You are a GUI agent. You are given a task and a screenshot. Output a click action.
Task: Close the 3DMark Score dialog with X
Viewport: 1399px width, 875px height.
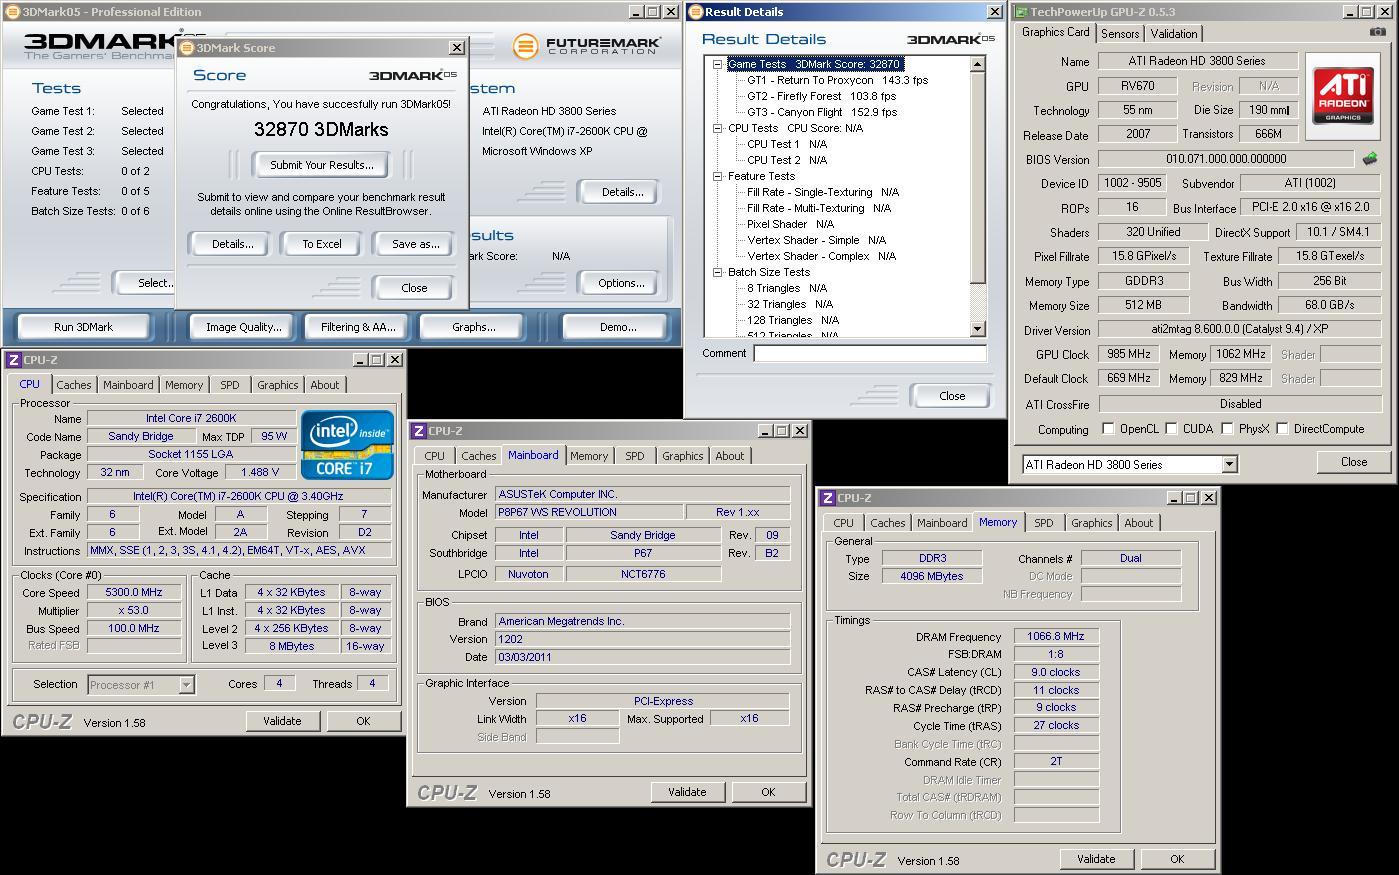pos(457,48)
